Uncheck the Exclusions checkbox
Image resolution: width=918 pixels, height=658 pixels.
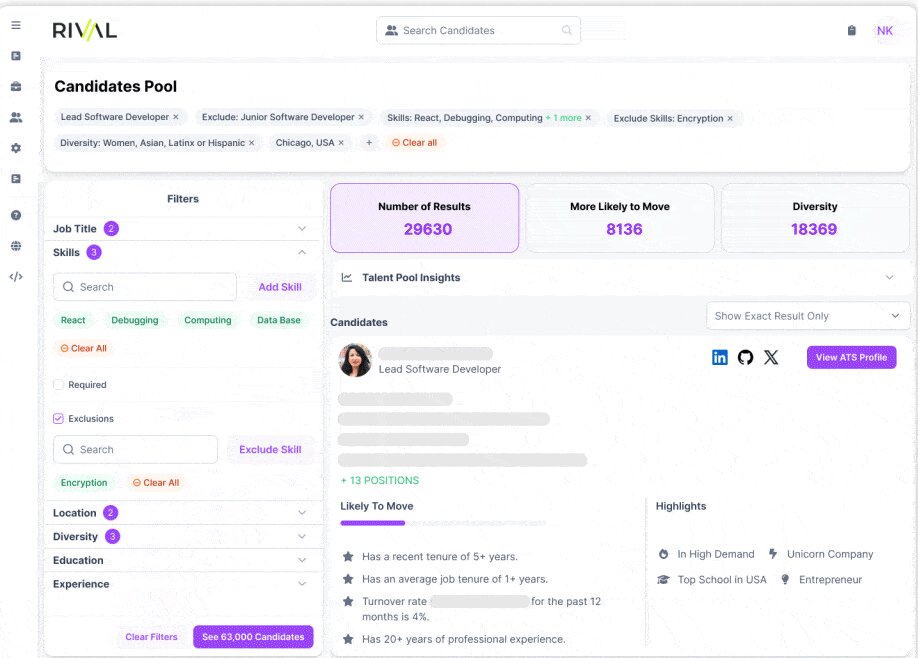pyautogui.click(x=59, y=419)
